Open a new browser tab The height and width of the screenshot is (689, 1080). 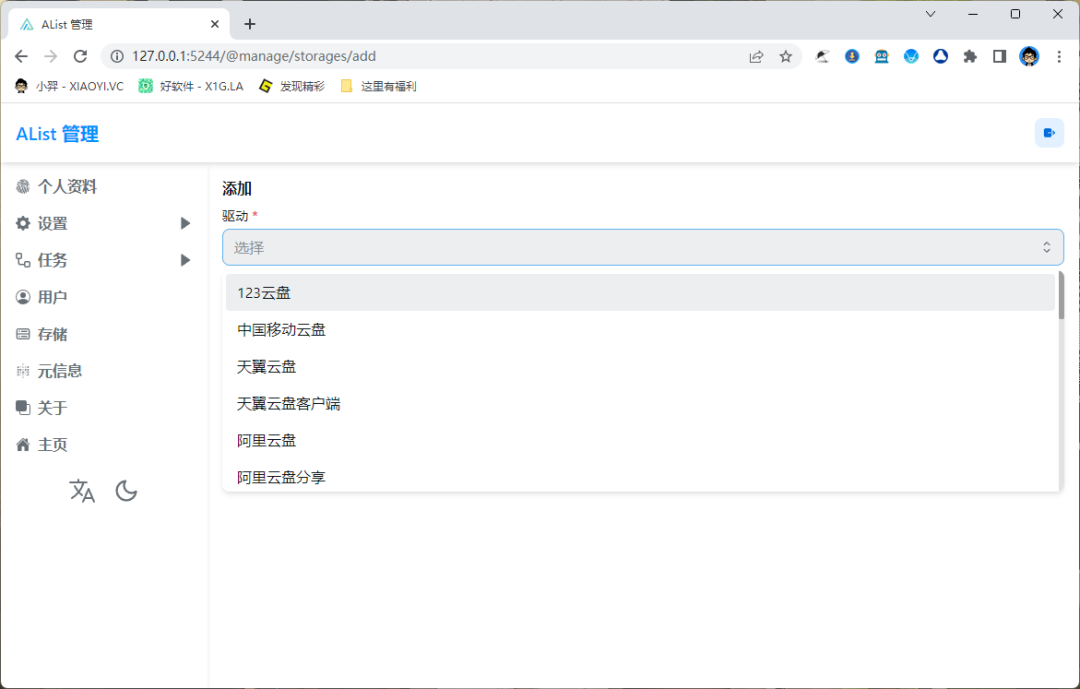point(250,24)
